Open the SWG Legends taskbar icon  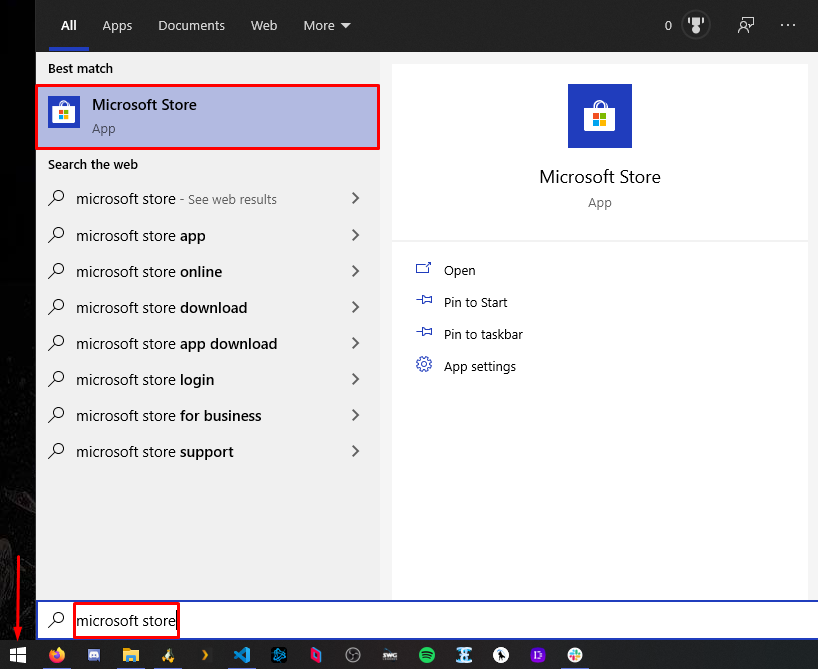390,655
